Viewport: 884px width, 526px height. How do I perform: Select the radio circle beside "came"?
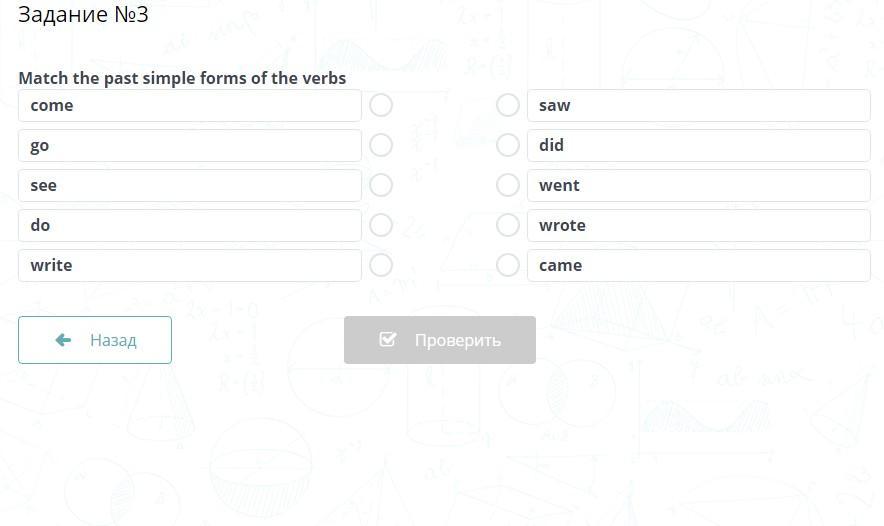click(x=508, y=265)
